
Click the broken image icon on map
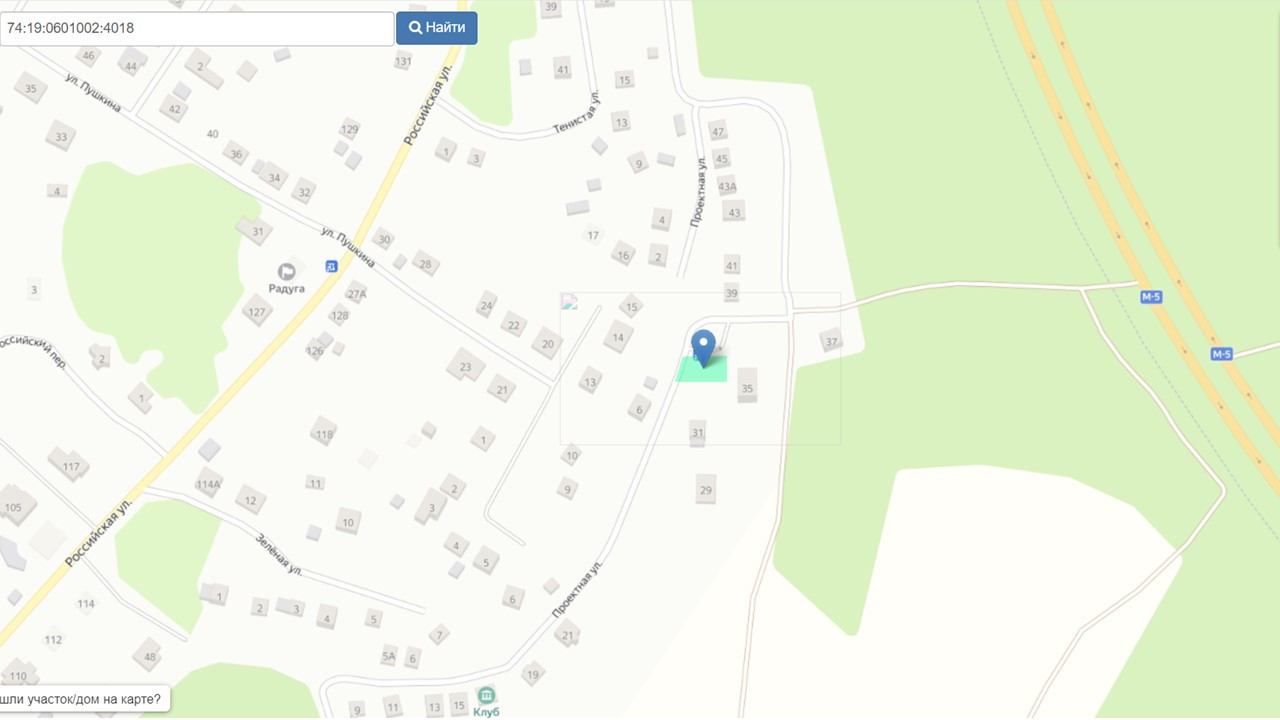[570, 302]
